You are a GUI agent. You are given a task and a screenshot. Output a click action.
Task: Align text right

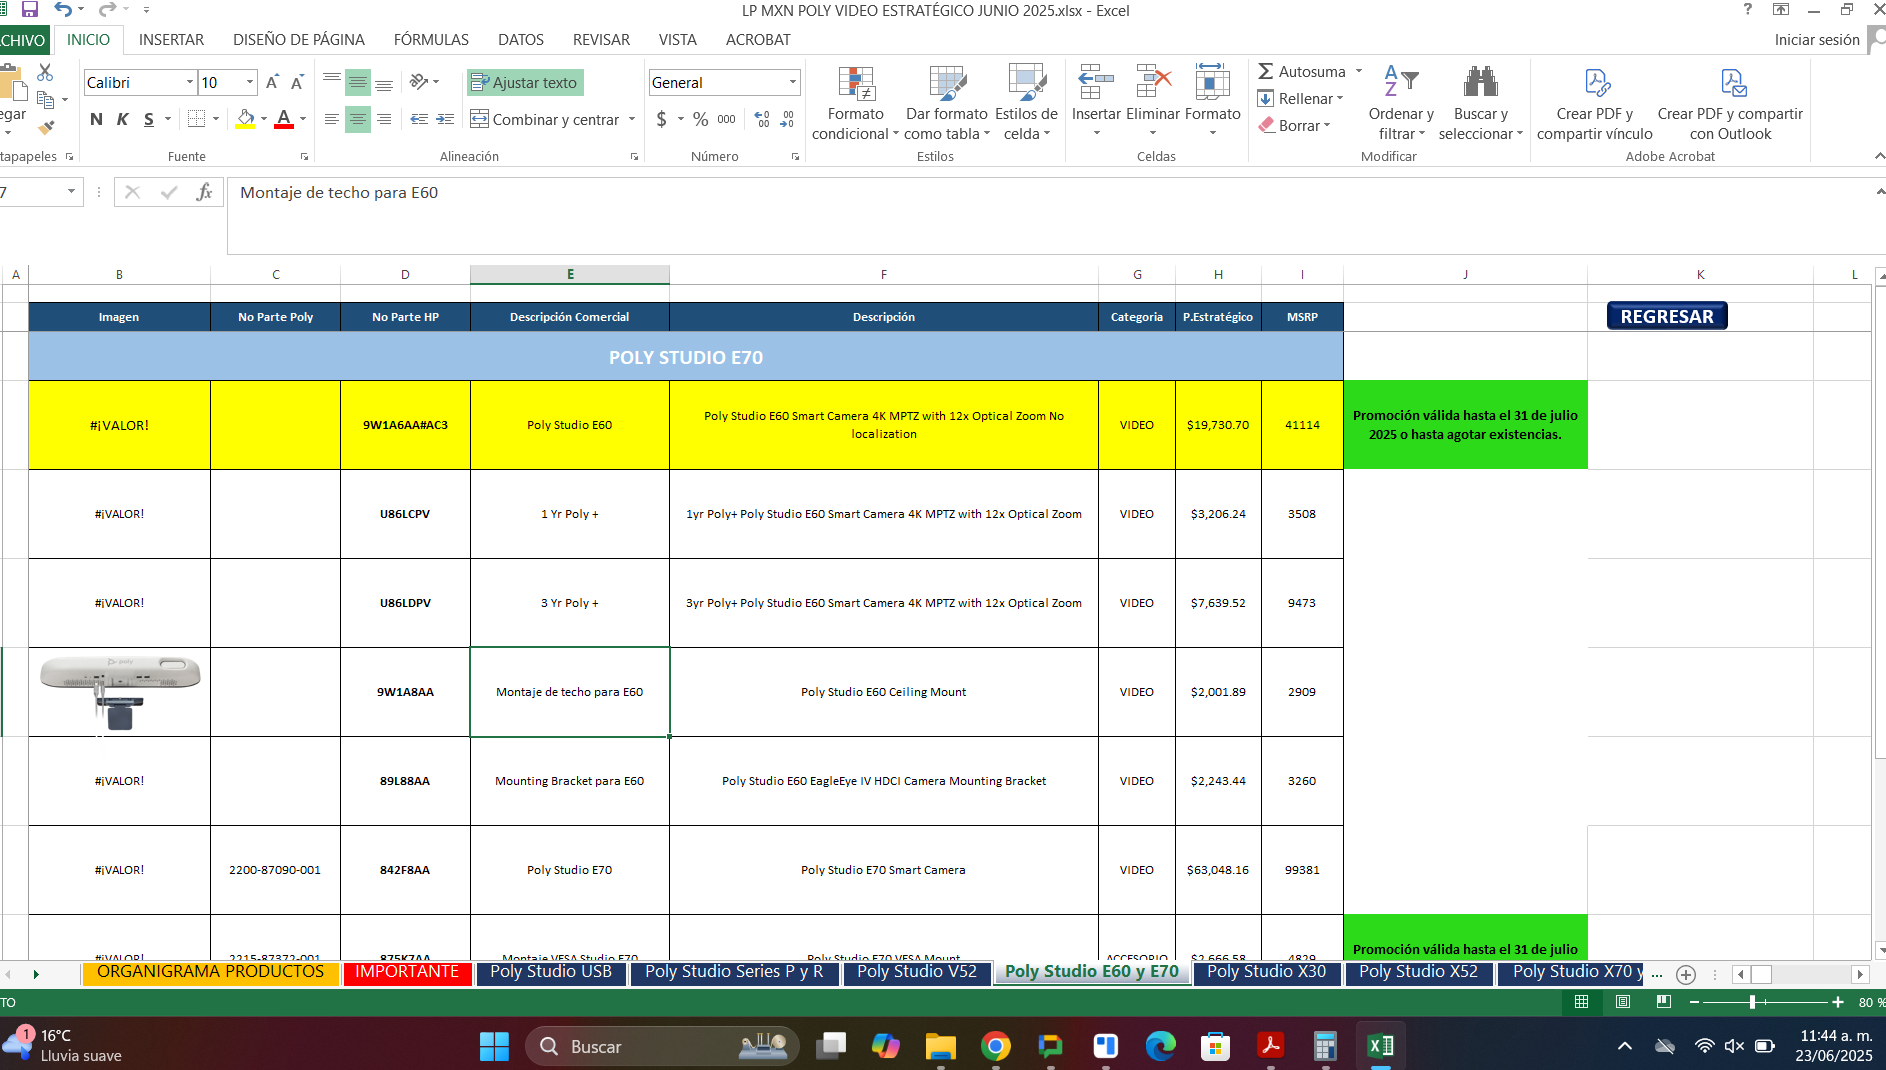384,119
